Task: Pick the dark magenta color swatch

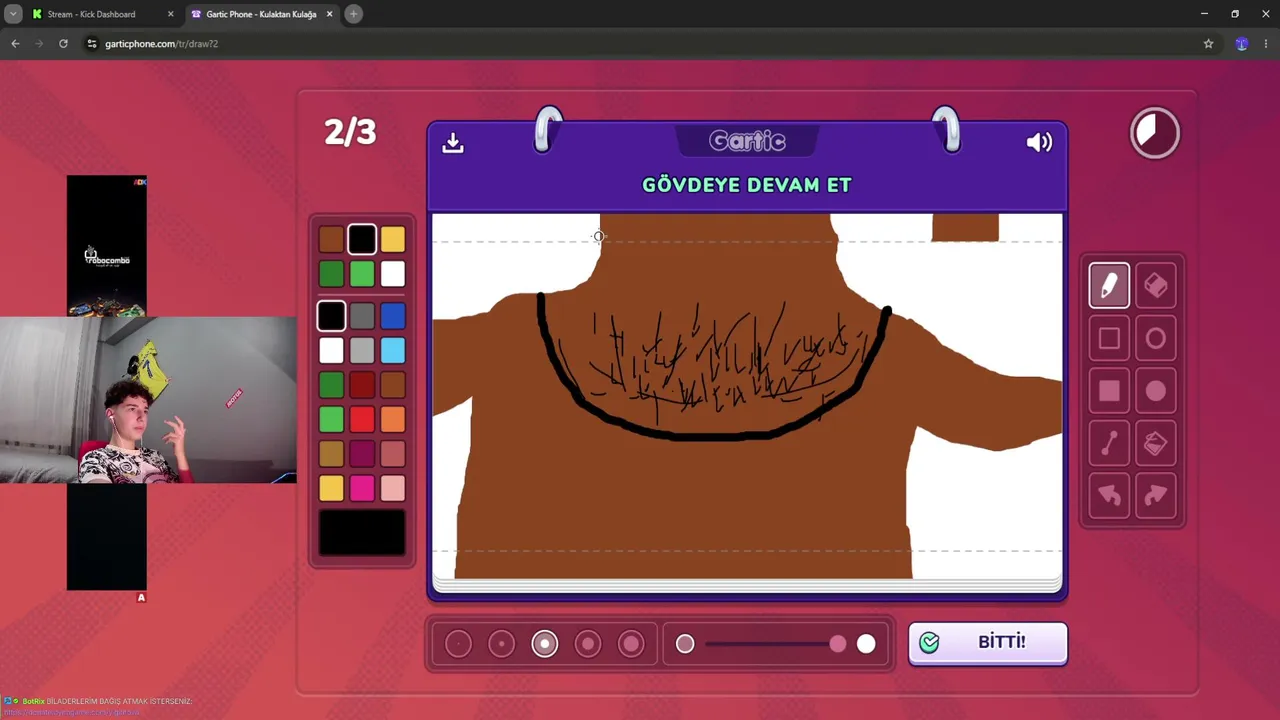Action: click(x=362, y=454)
